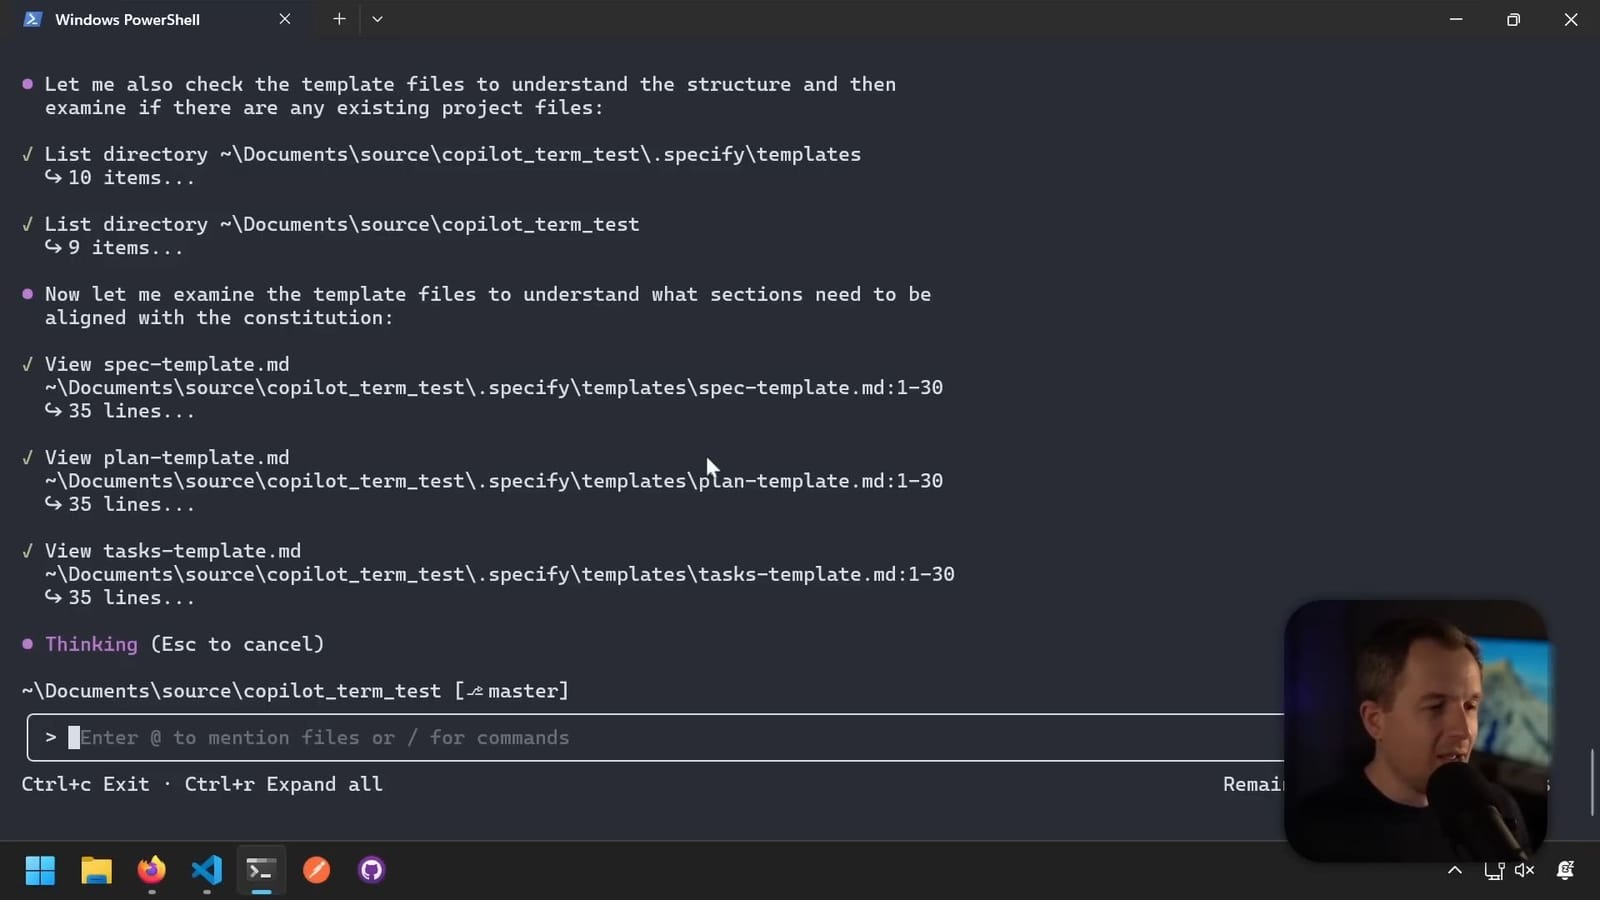This screenshot has width=1600, height=900.
Task: Open GitHub Desktop from the taskbar
Action: (x=370, y=870)
